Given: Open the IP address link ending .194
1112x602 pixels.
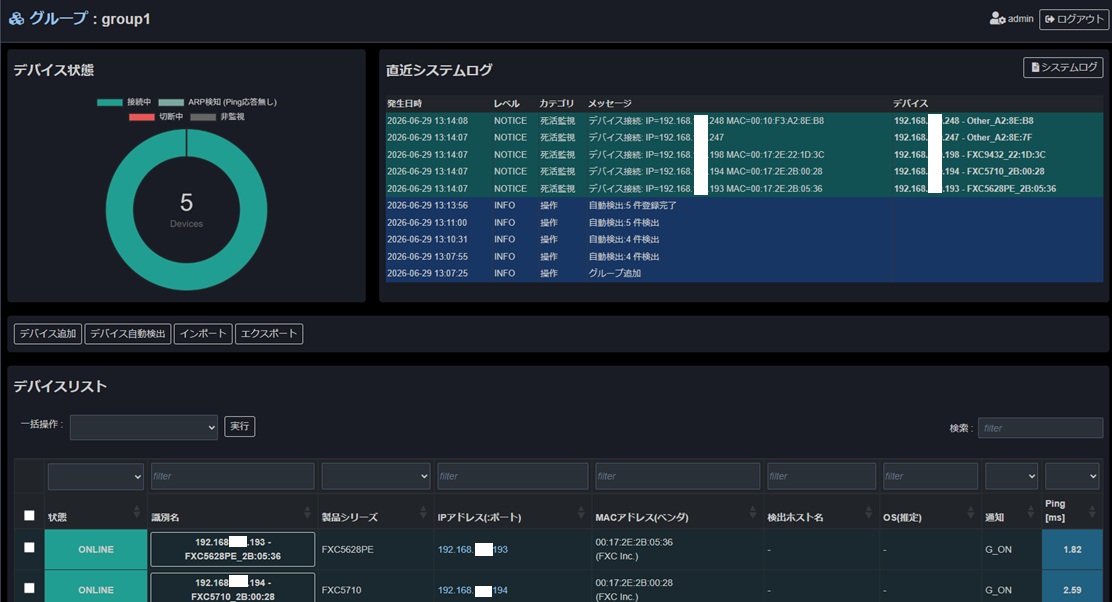Looking at the screenshot, I should pyautogui.click(x=472, y=590).
